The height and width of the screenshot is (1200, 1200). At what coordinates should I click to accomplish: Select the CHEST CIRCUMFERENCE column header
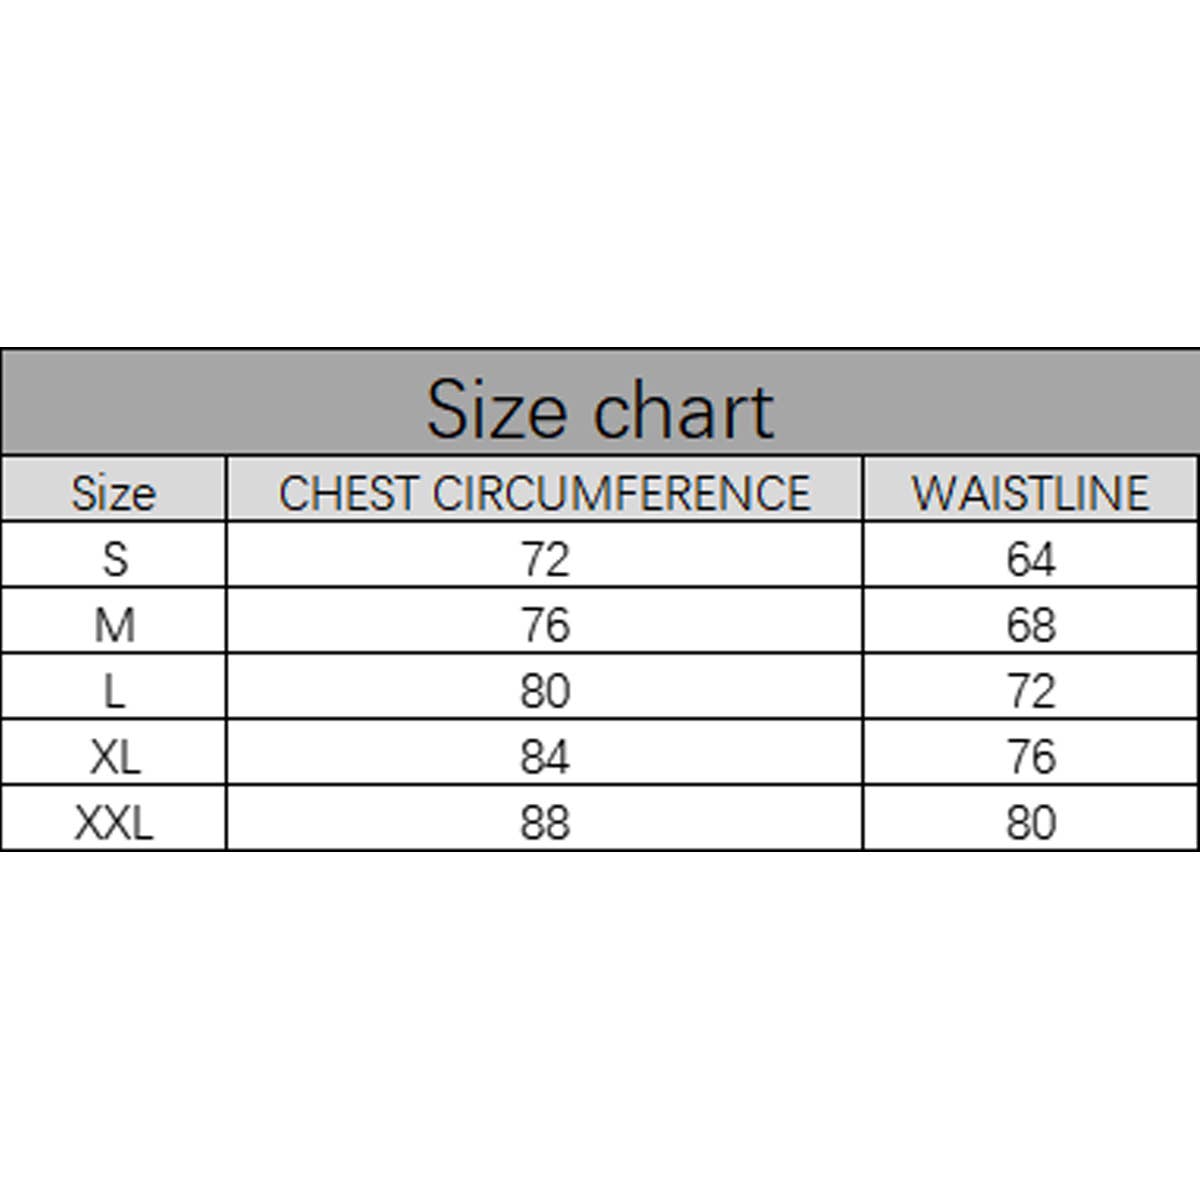[544, 492]
